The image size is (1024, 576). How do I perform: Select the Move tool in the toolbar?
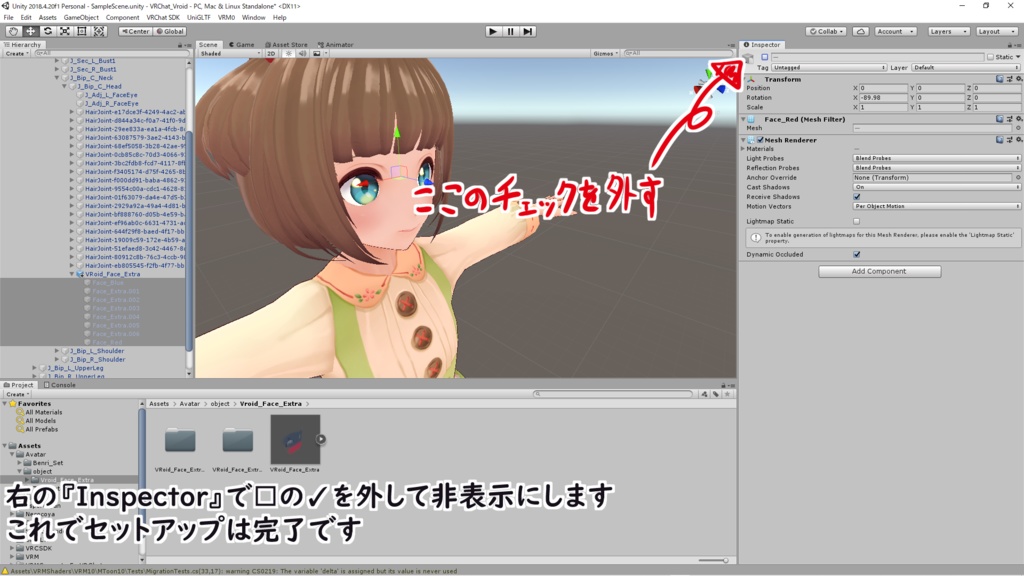point(31,31)
